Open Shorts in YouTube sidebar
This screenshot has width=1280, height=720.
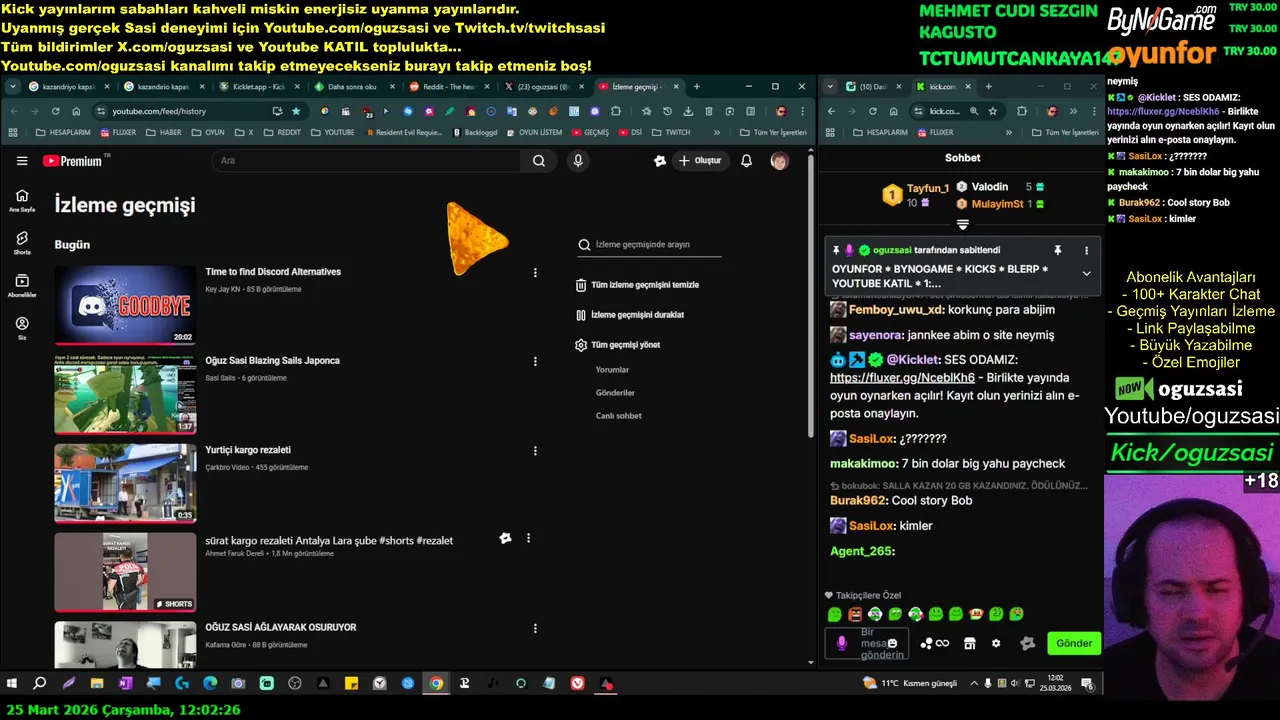pos(22,243)
